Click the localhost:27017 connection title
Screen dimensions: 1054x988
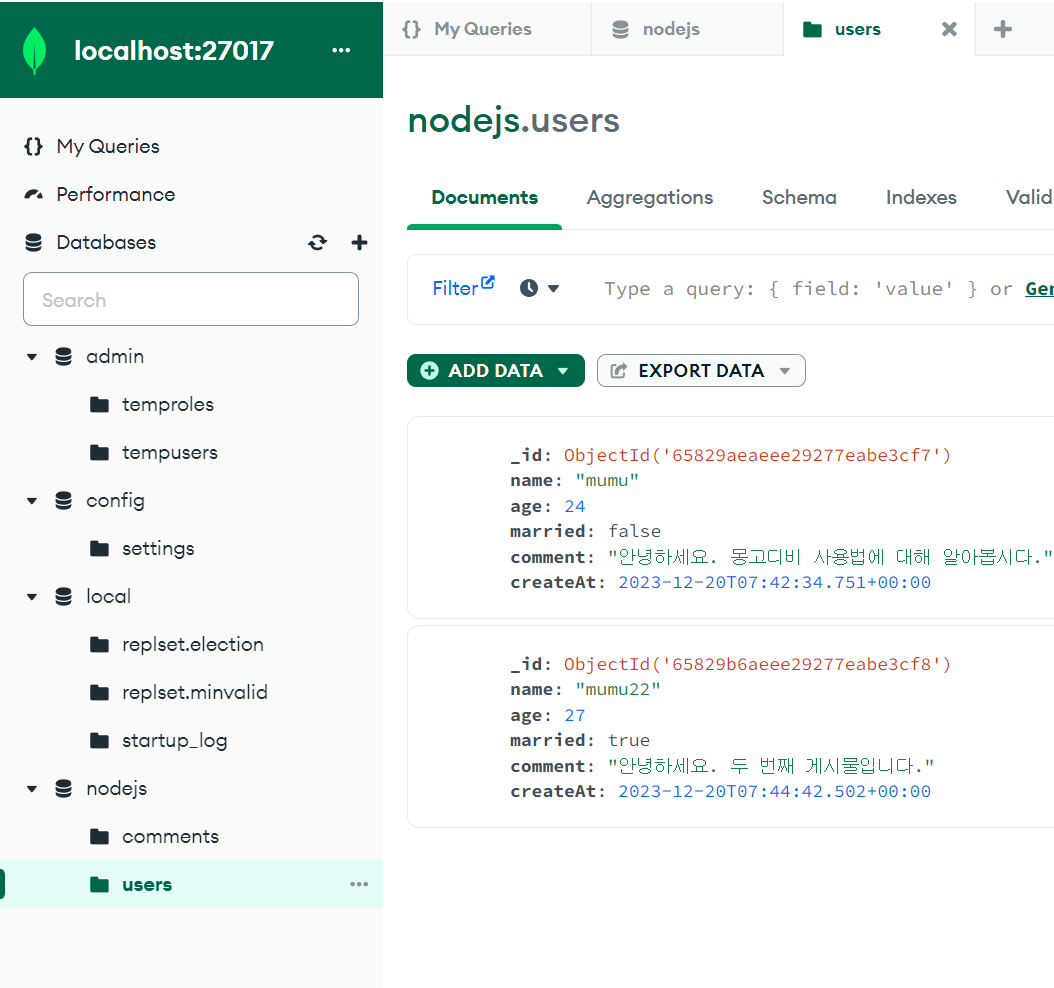point(173,50)
